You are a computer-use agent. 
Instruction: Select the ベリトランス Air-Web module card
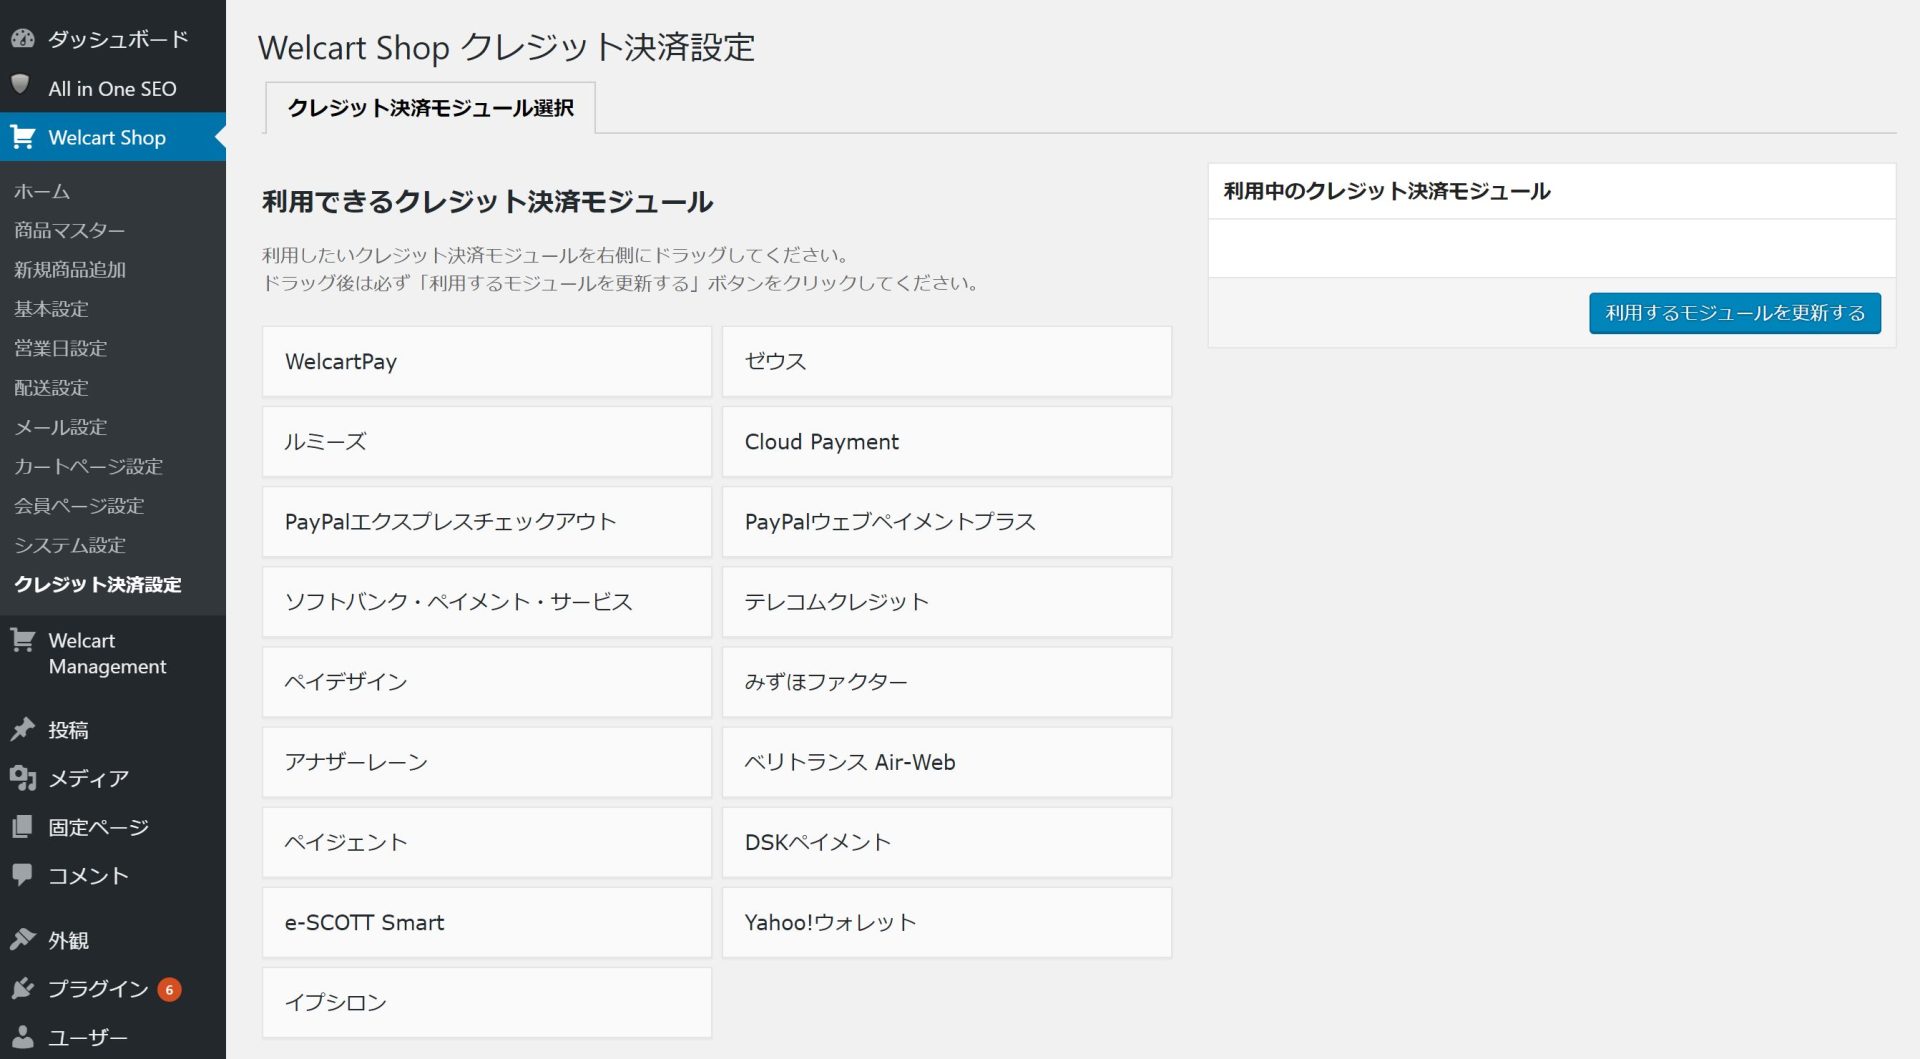click(947, 762)
